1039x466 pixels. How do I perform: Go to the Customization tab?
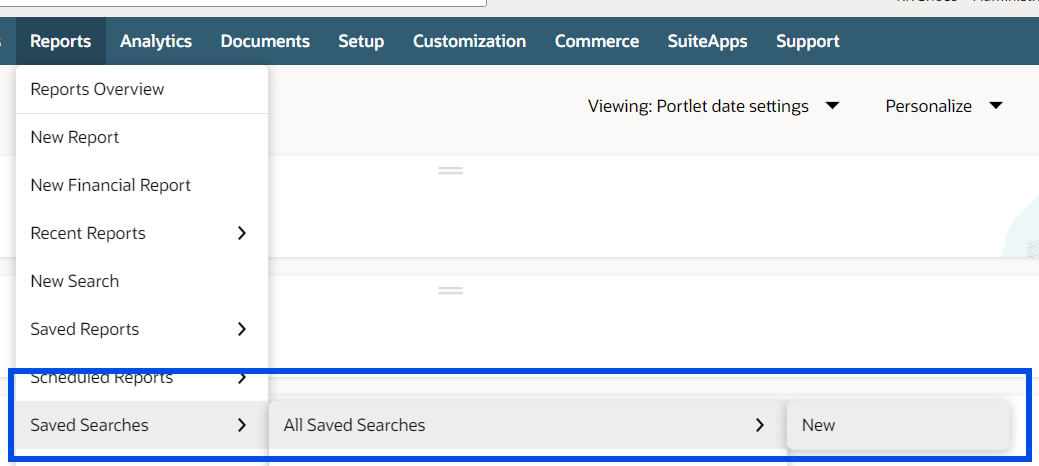(469, 41)
